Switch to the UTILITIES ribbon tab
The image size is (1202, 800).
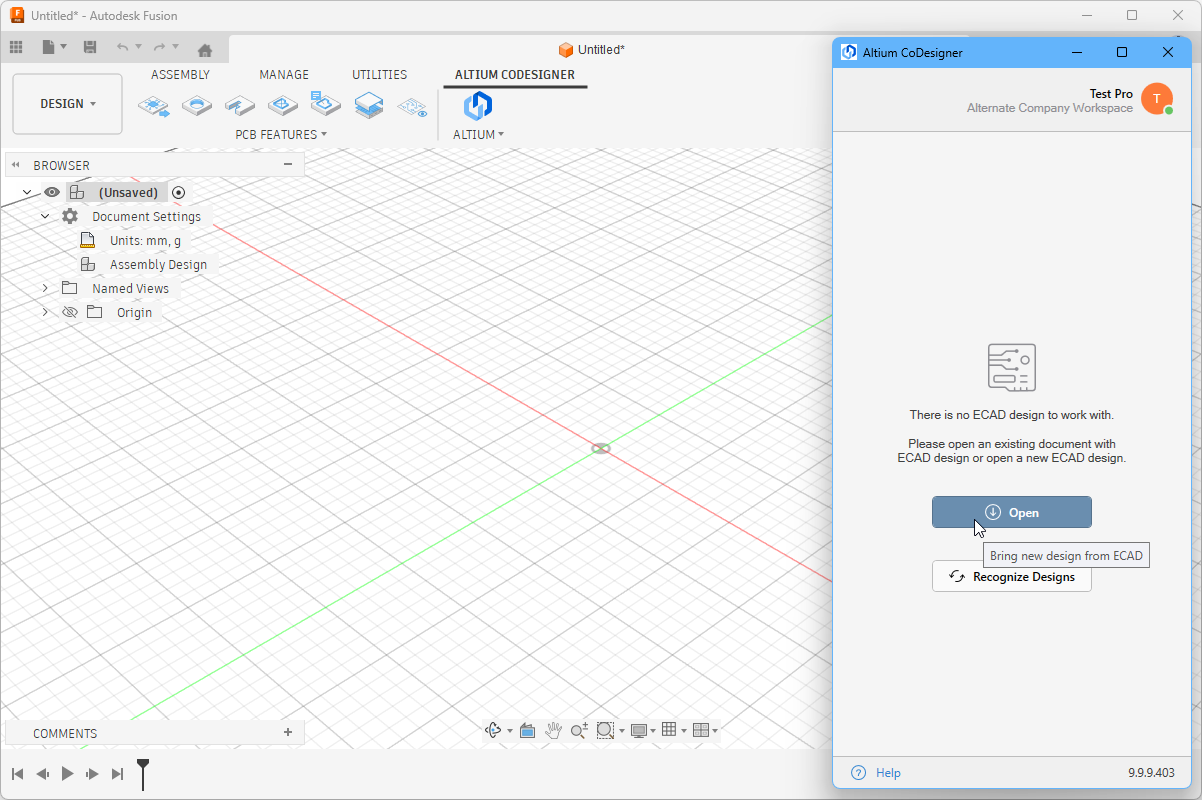pos(379,74)
